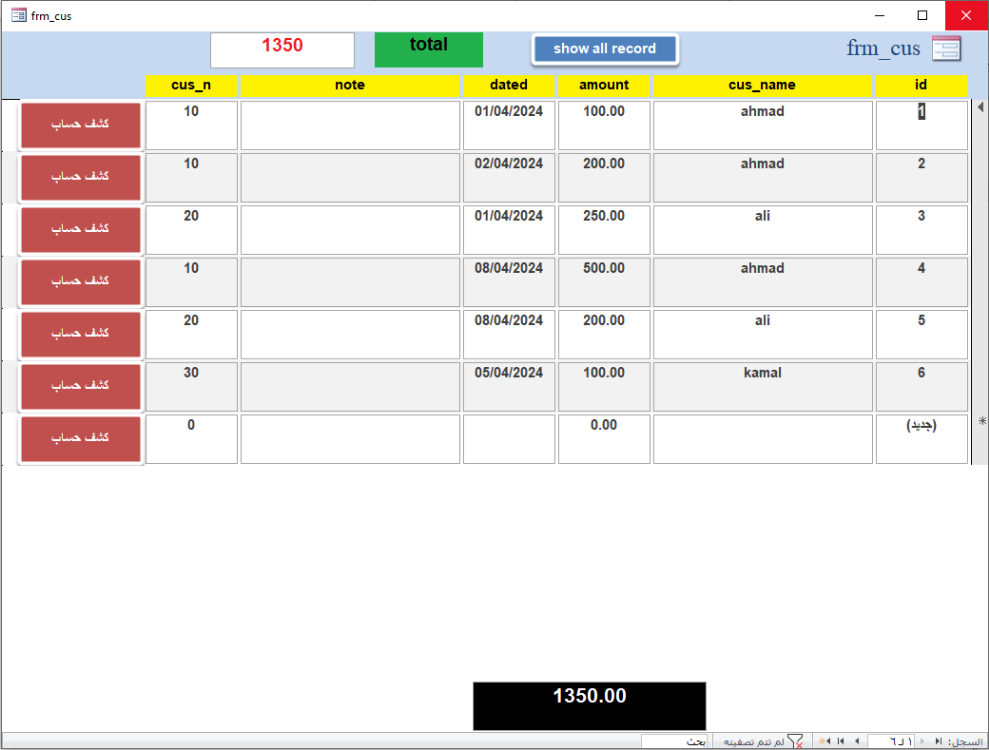The width and height of the screenshot is (989, 750).
Task: Click the search box in navigation bar
Action: [674, 742]
